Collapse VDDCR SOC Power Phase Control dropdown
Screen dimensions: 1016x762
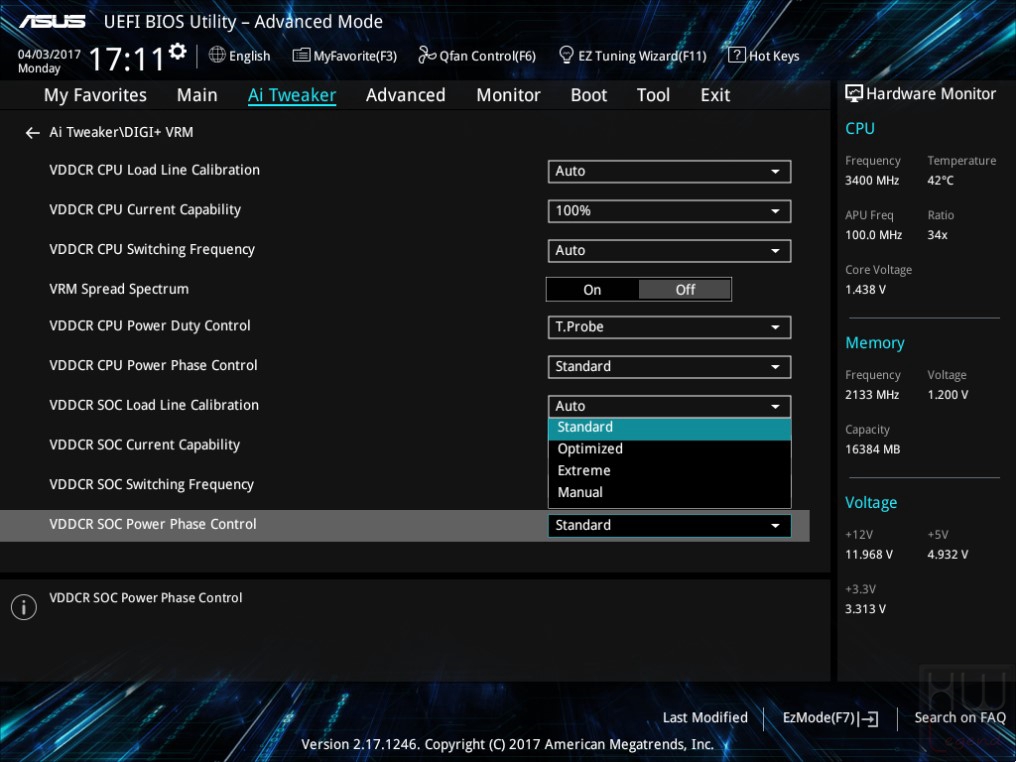(x=669, y=525)
